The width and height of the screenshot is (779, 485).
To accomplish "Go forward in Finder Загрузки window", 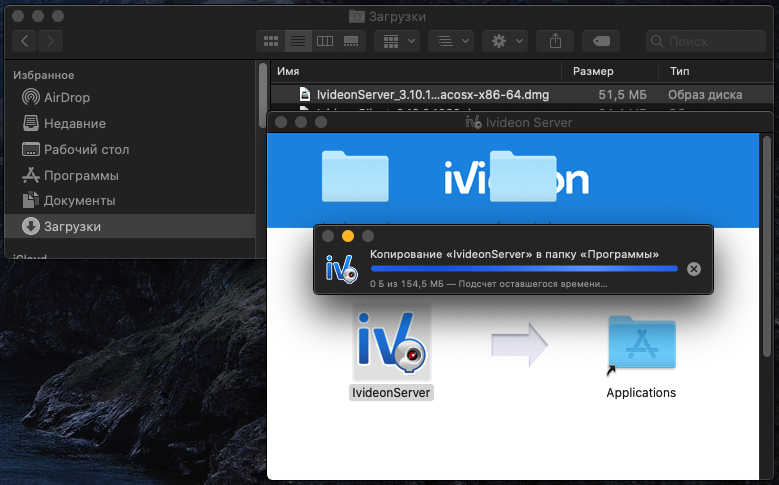I will [x=50, y=41].
